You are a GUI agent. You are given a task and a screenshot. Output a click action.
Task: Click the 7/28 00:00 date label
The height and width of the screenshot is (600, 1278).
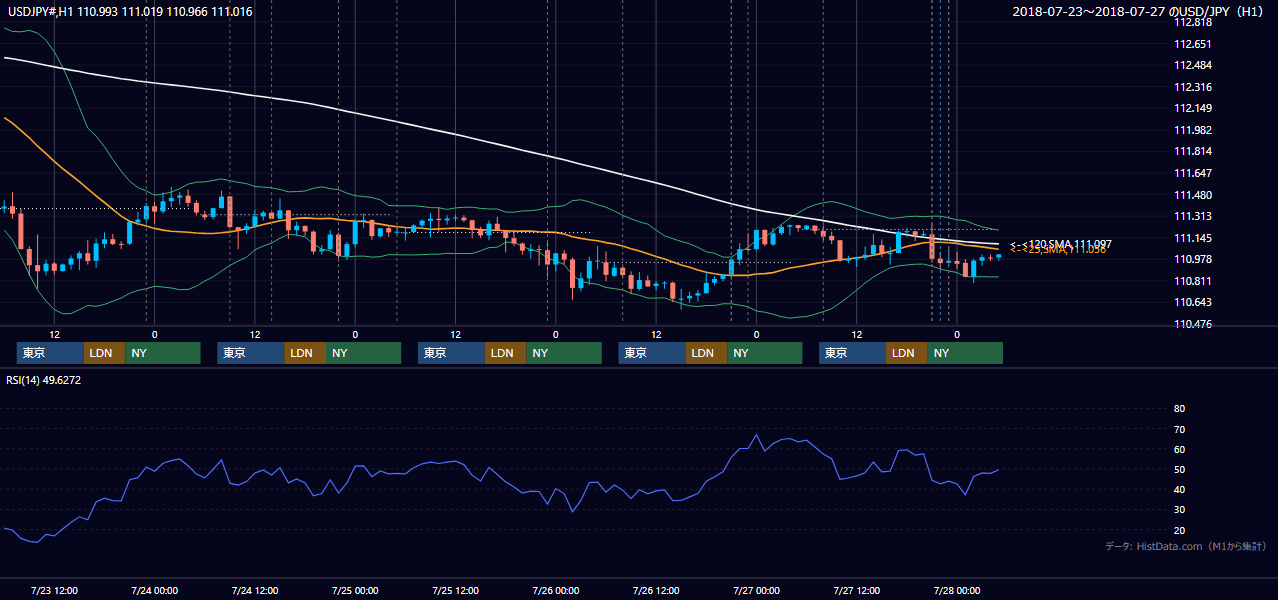click(x=956, y=590)
